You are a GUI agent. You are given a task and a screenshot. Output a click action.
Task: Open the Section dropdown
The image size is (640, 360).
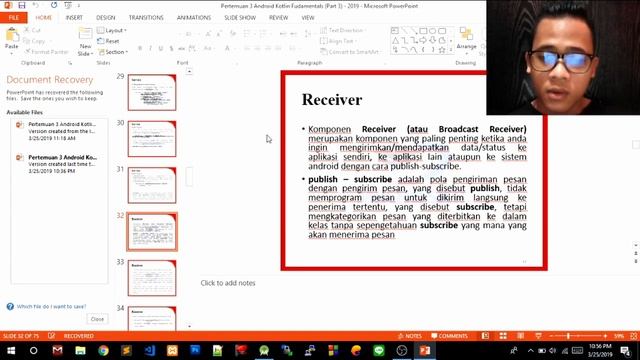pyautogui.click(x=113, y=52)
